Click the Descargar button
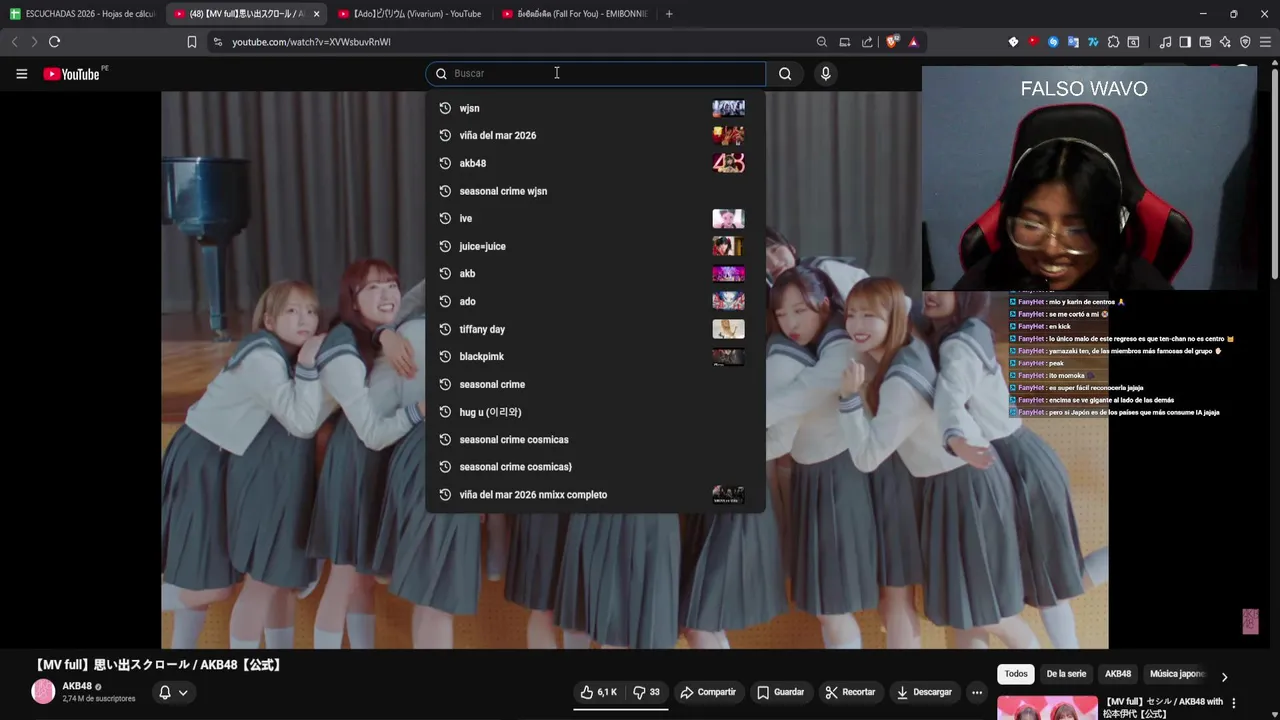The width and height of the screenshot is (1280, 720). point(924,692)
